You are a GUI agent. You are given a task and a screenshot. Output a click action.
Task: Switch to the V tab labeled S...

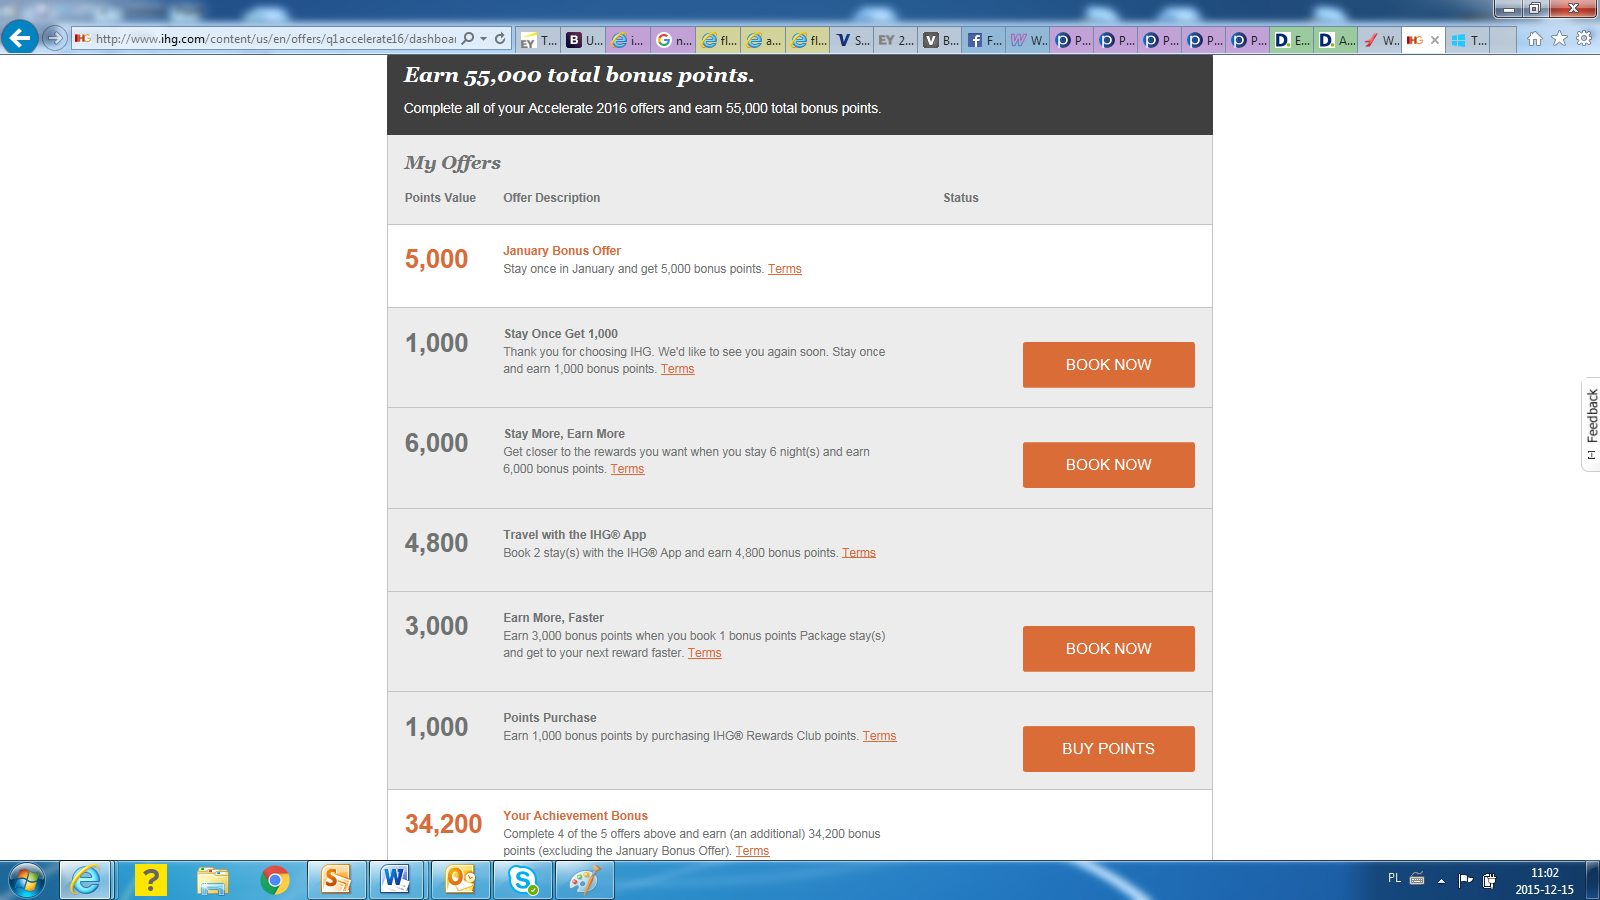coord(853,40)
